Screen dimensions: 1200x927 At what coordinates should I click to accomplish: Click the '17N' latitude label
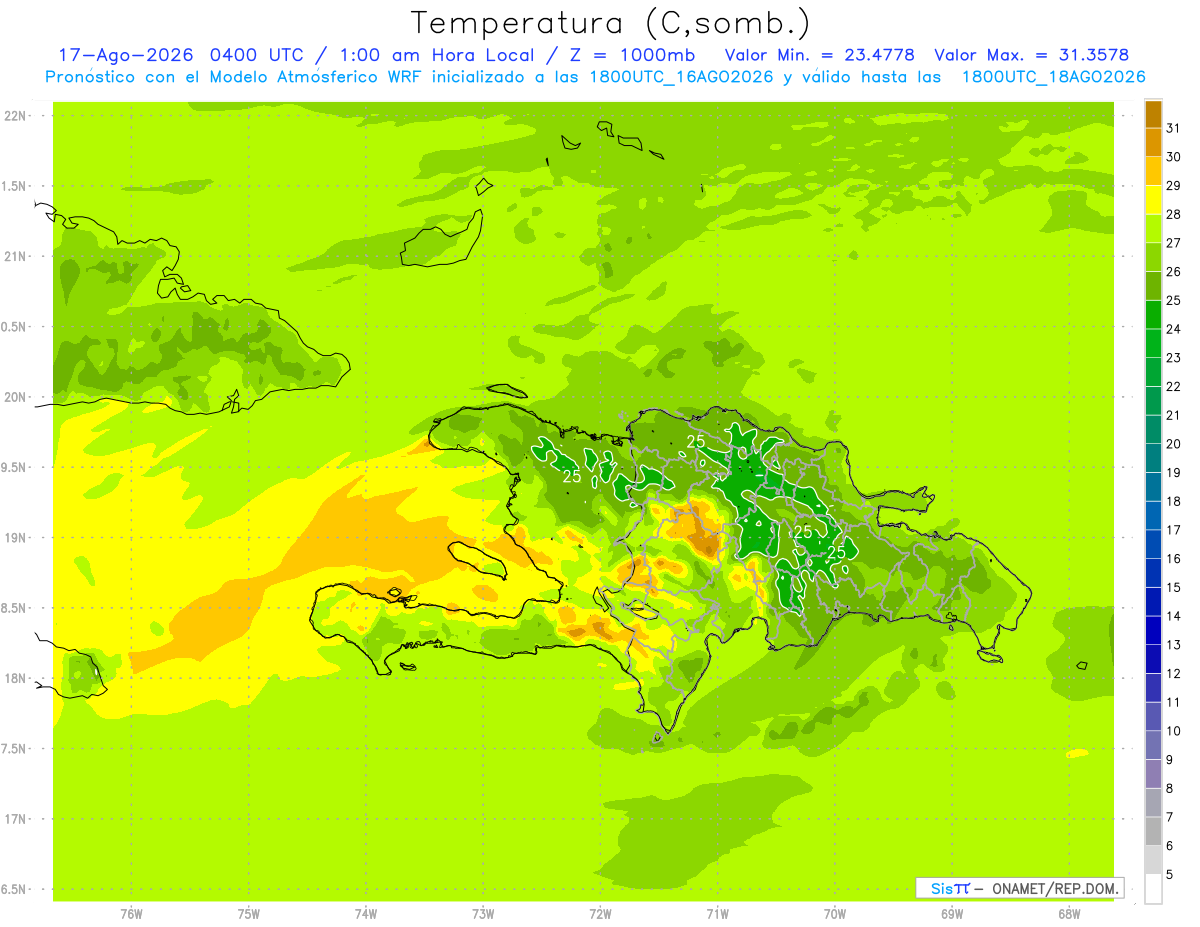tap(14, 819)
